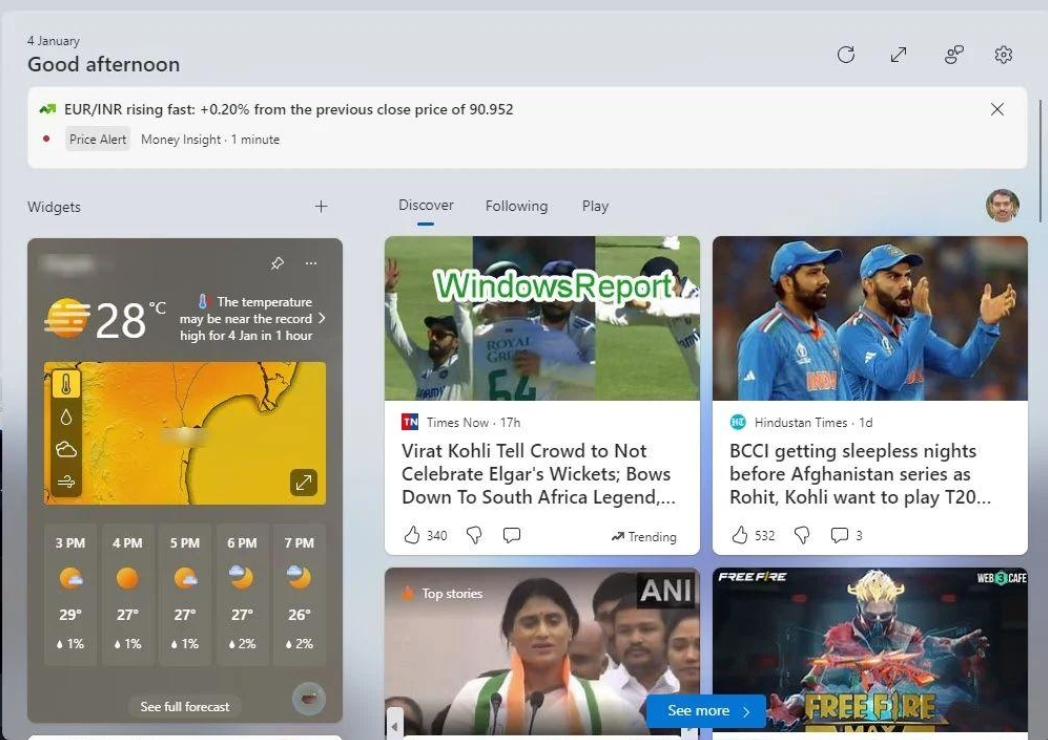The width and height of the screenshot is (1048, 740).
Task: Open comments on the Virat Kohli article
Action: coord(511,535)
